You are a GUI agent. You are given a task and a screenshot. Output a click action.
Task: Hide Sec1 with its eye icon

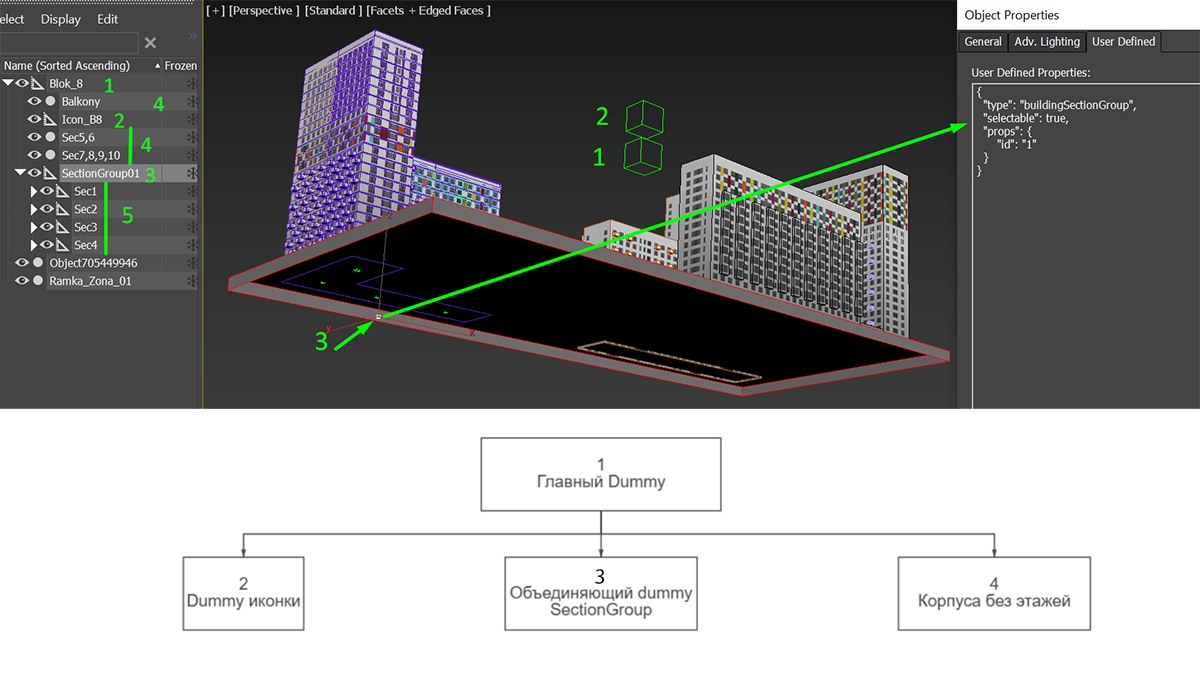pos(46,191)
